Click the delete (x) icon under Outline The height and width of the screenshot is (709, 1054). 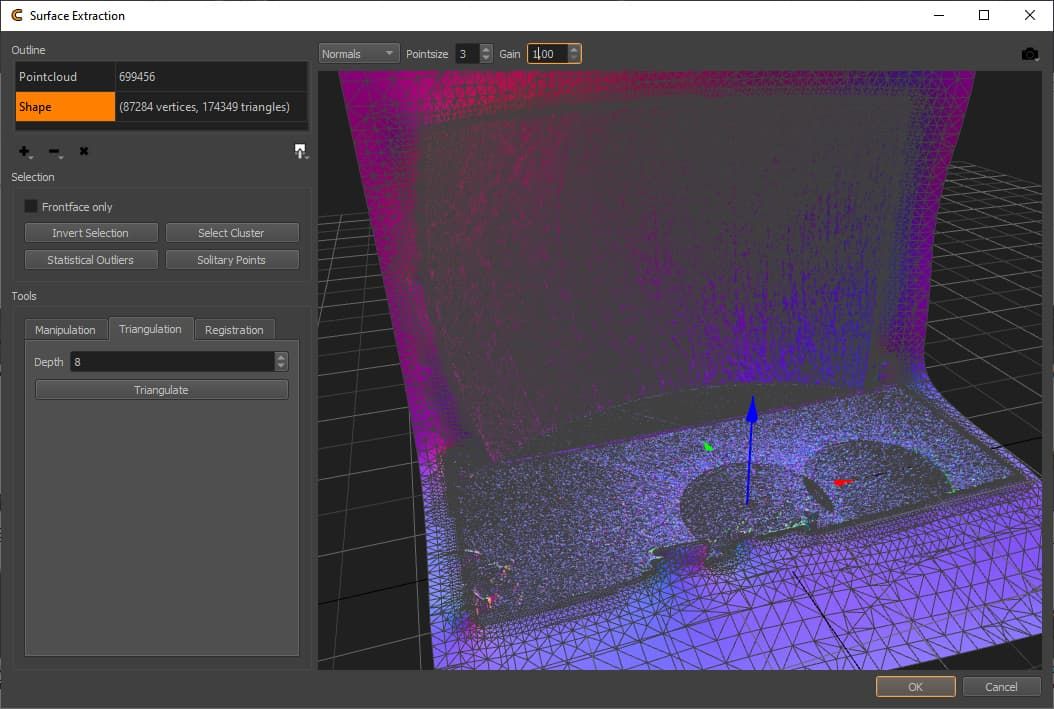[x=84, y=152]
